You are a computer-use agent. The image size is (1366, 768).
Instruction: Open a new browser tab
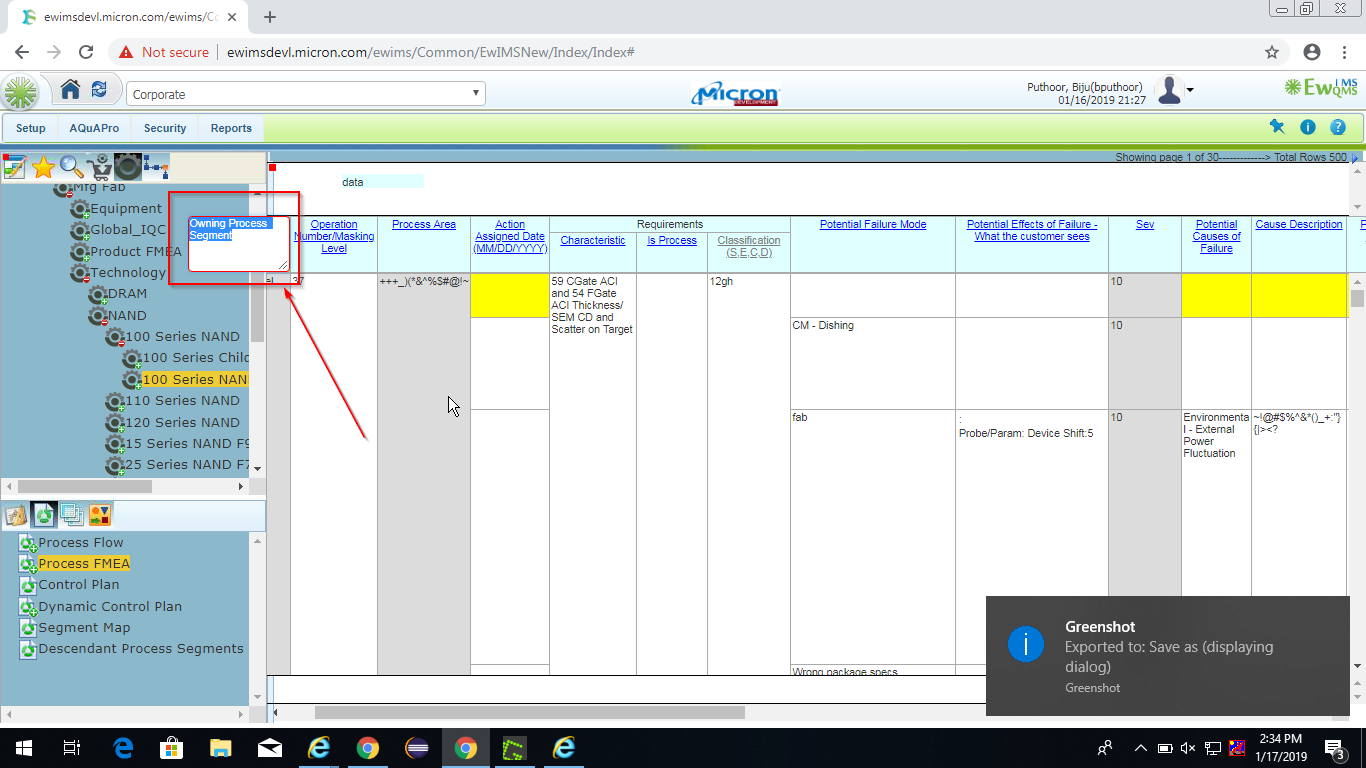point(270,17)
